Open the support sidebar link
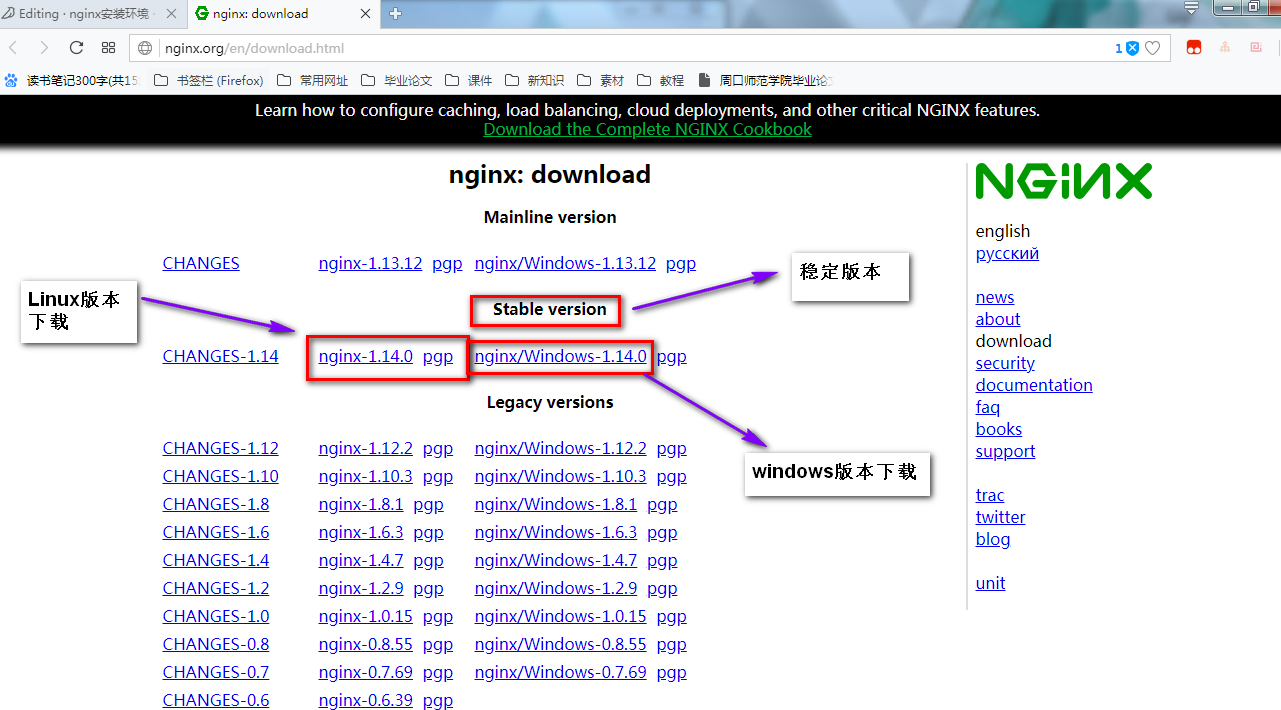The image size is (1281, 710). point(1005,451)
